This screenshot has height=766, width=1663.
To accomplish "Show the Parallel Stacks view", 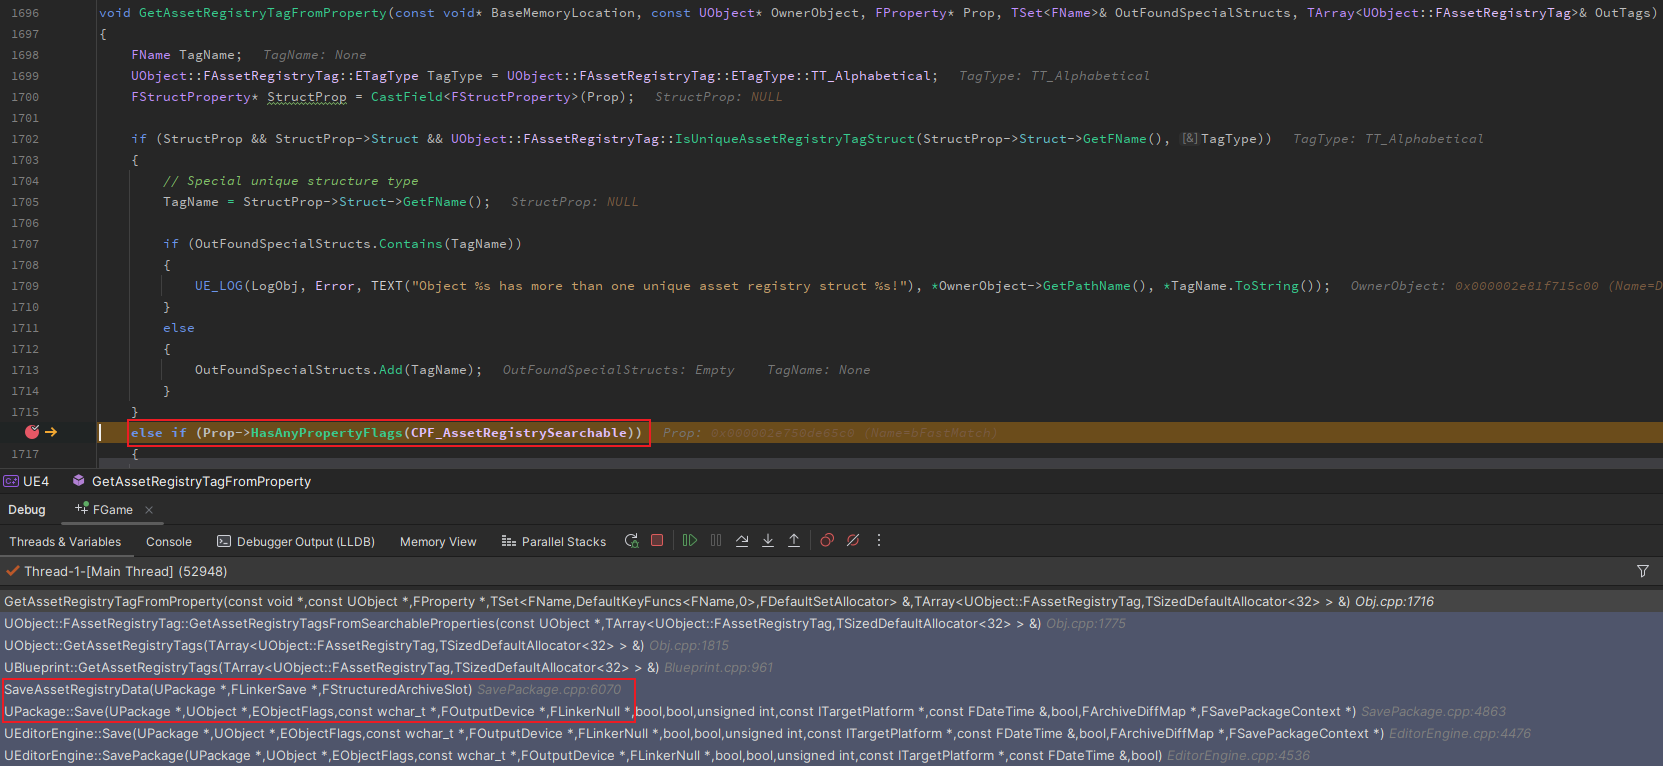I will click(x=554, y=542).
